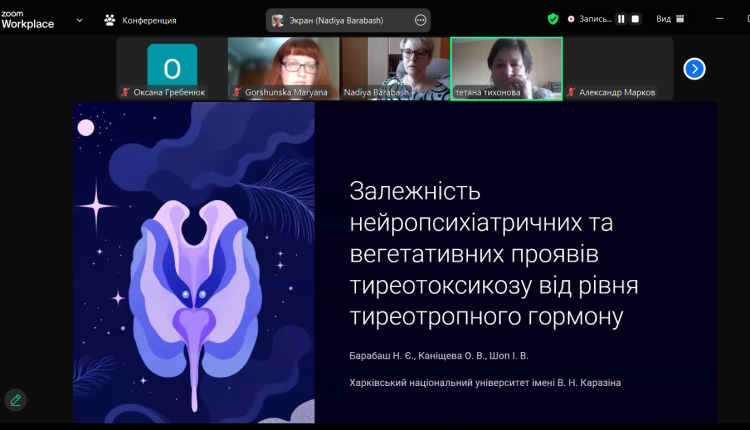Click muted mic icon beside Александр Марков
This screenshot has width=750, height=430.
tap(572, 92)
